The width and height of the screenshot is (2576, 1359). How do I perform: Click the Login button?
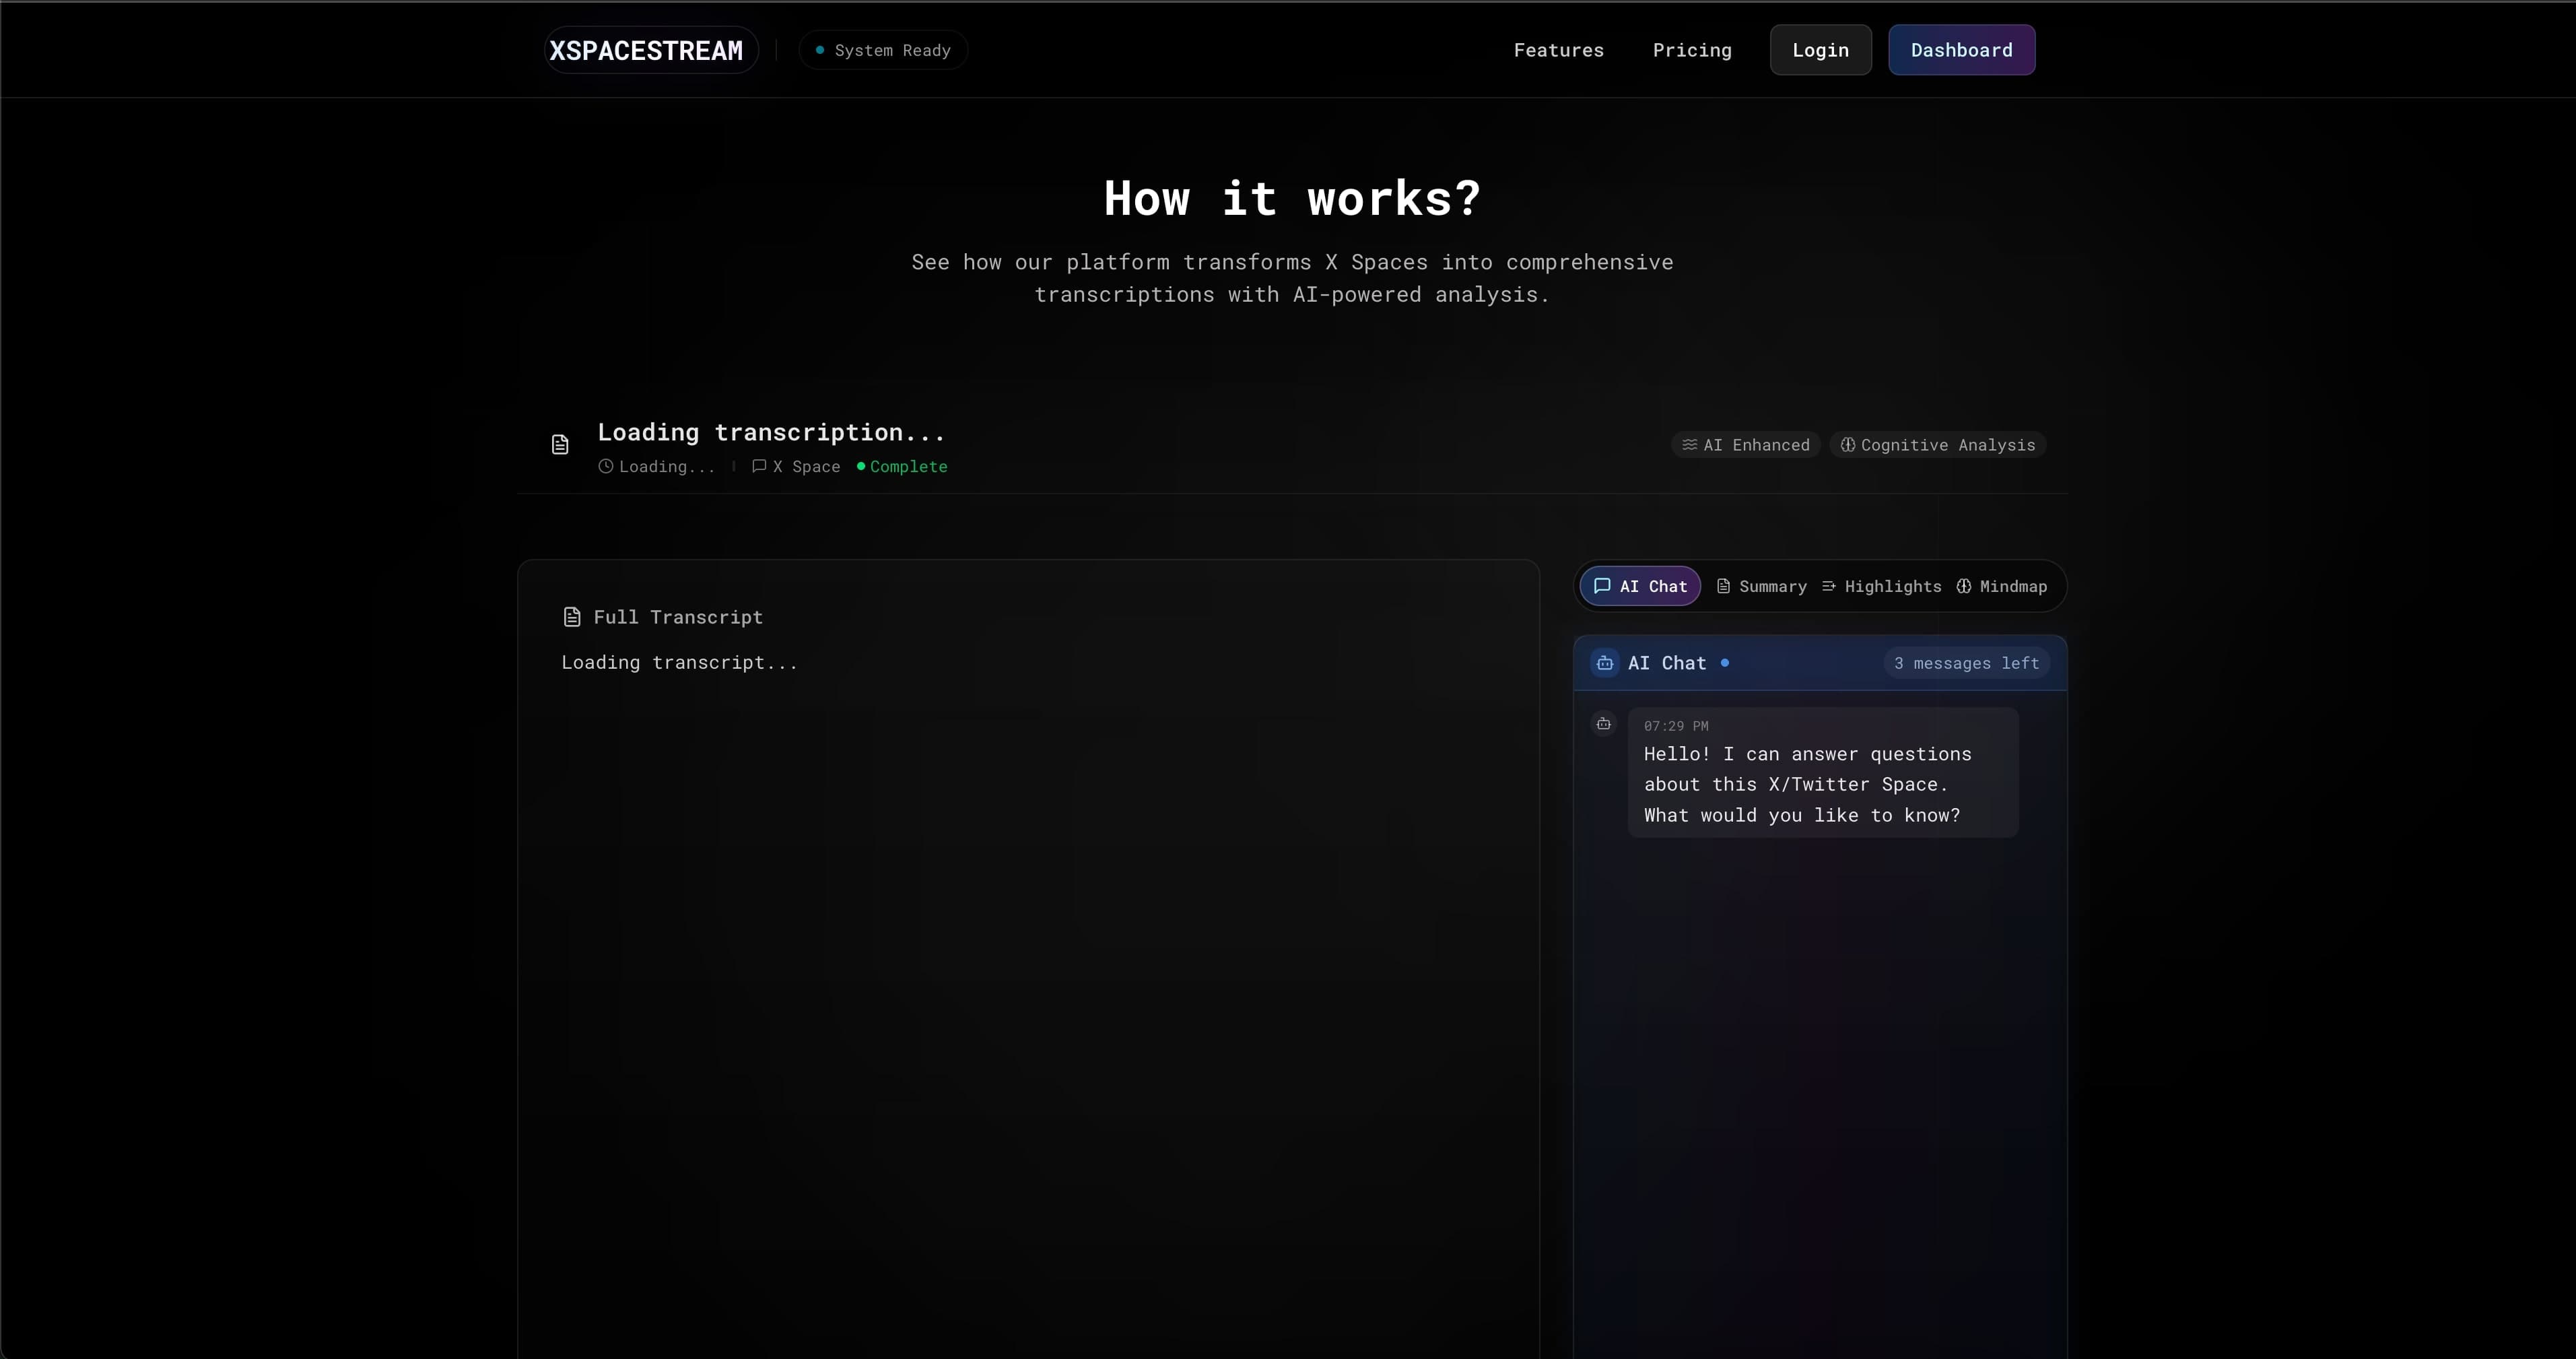[1820, 50]
